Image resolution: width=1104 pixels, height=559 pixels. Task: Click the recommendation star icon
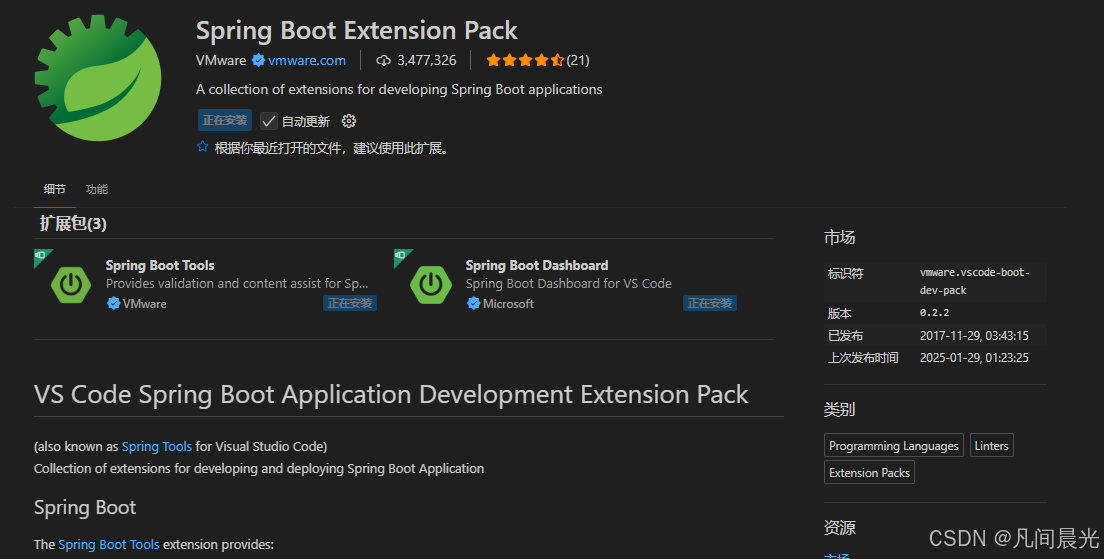click(x=203, y=147)
